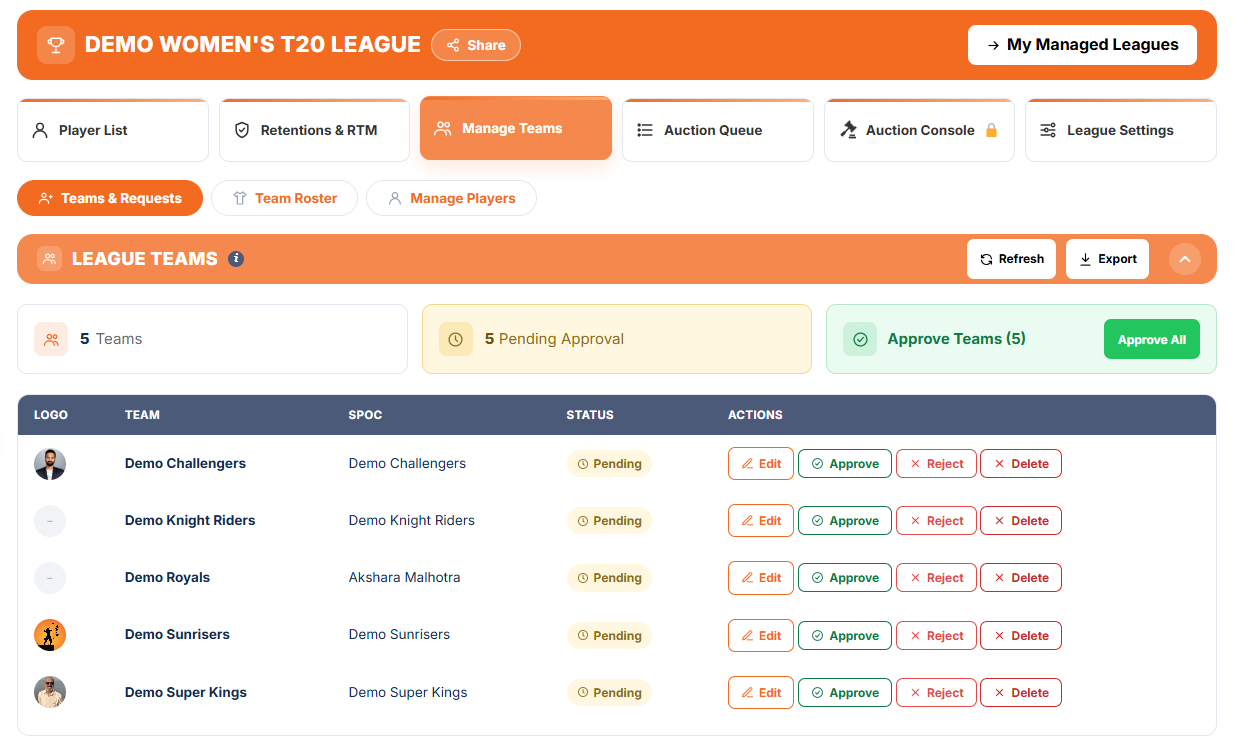This screenshot has width=1236, height=746.
Task: Click Demo Challengers team logo avatar
Action: 50,464
